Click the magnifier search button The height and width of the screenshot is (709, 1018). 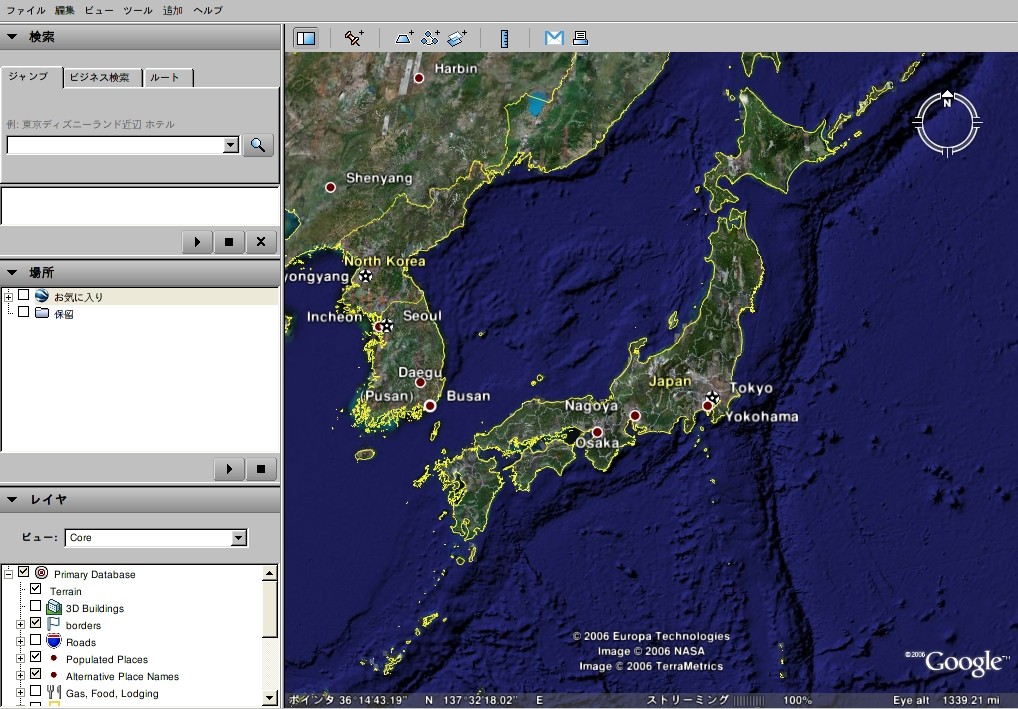pos(258,145)
